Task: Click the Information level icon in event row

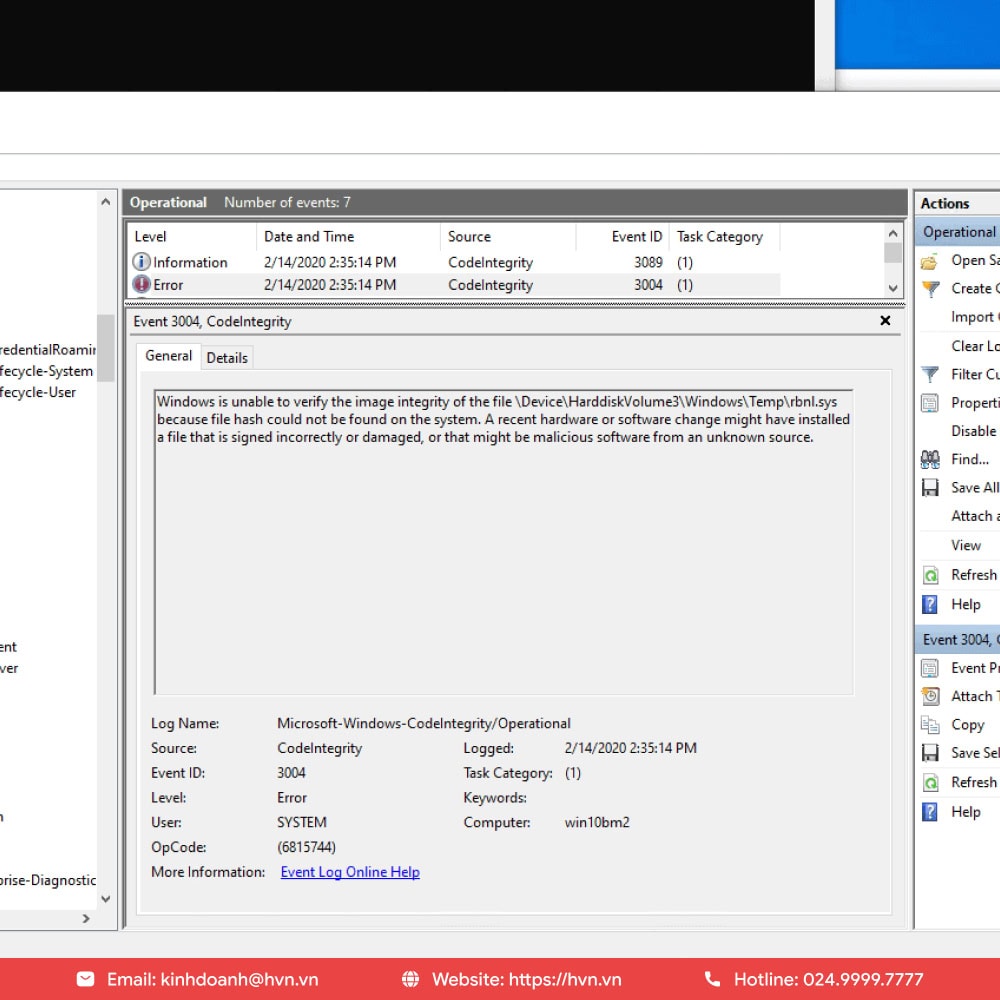Action: coord(141,261)
